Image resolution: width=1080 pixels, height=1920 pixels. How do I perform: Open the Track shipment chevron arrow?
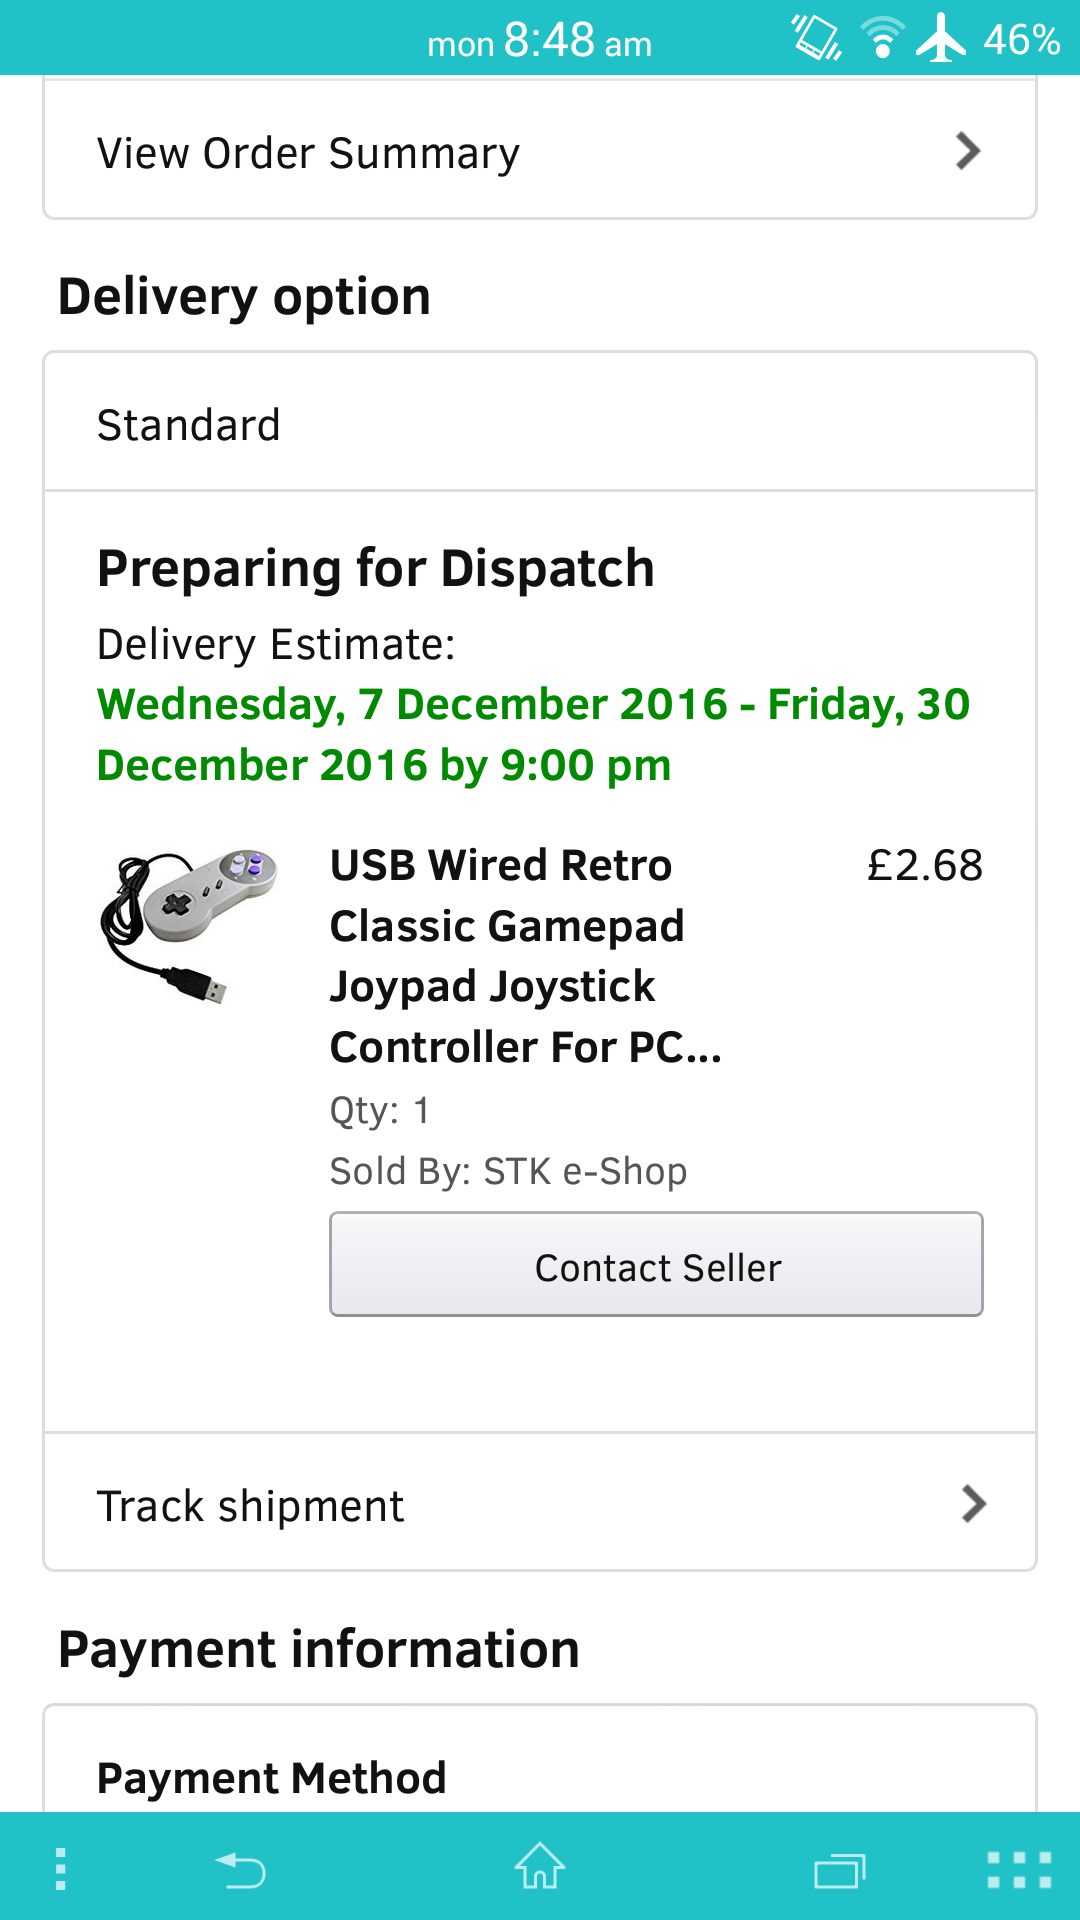tap(973, 1504)
